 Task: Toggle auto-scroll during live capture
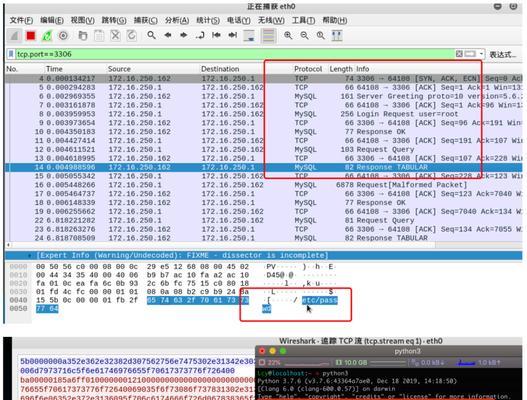pos(249,36)
